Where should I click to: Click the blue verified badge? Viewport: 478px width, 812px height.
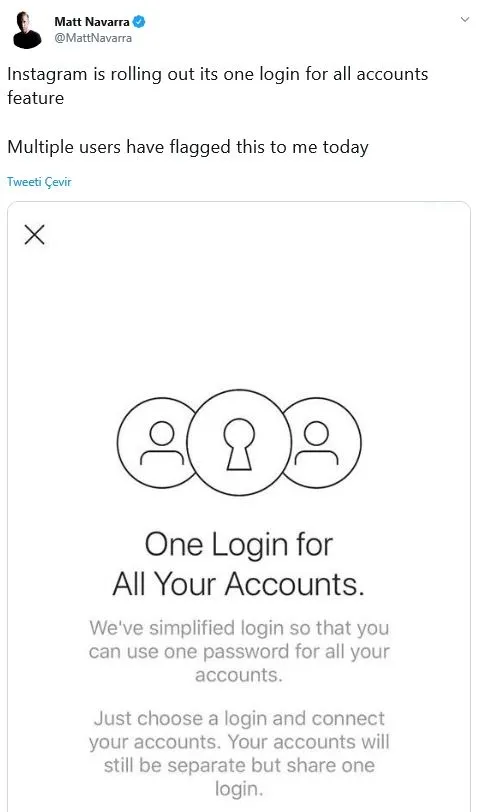pos(139,22)
